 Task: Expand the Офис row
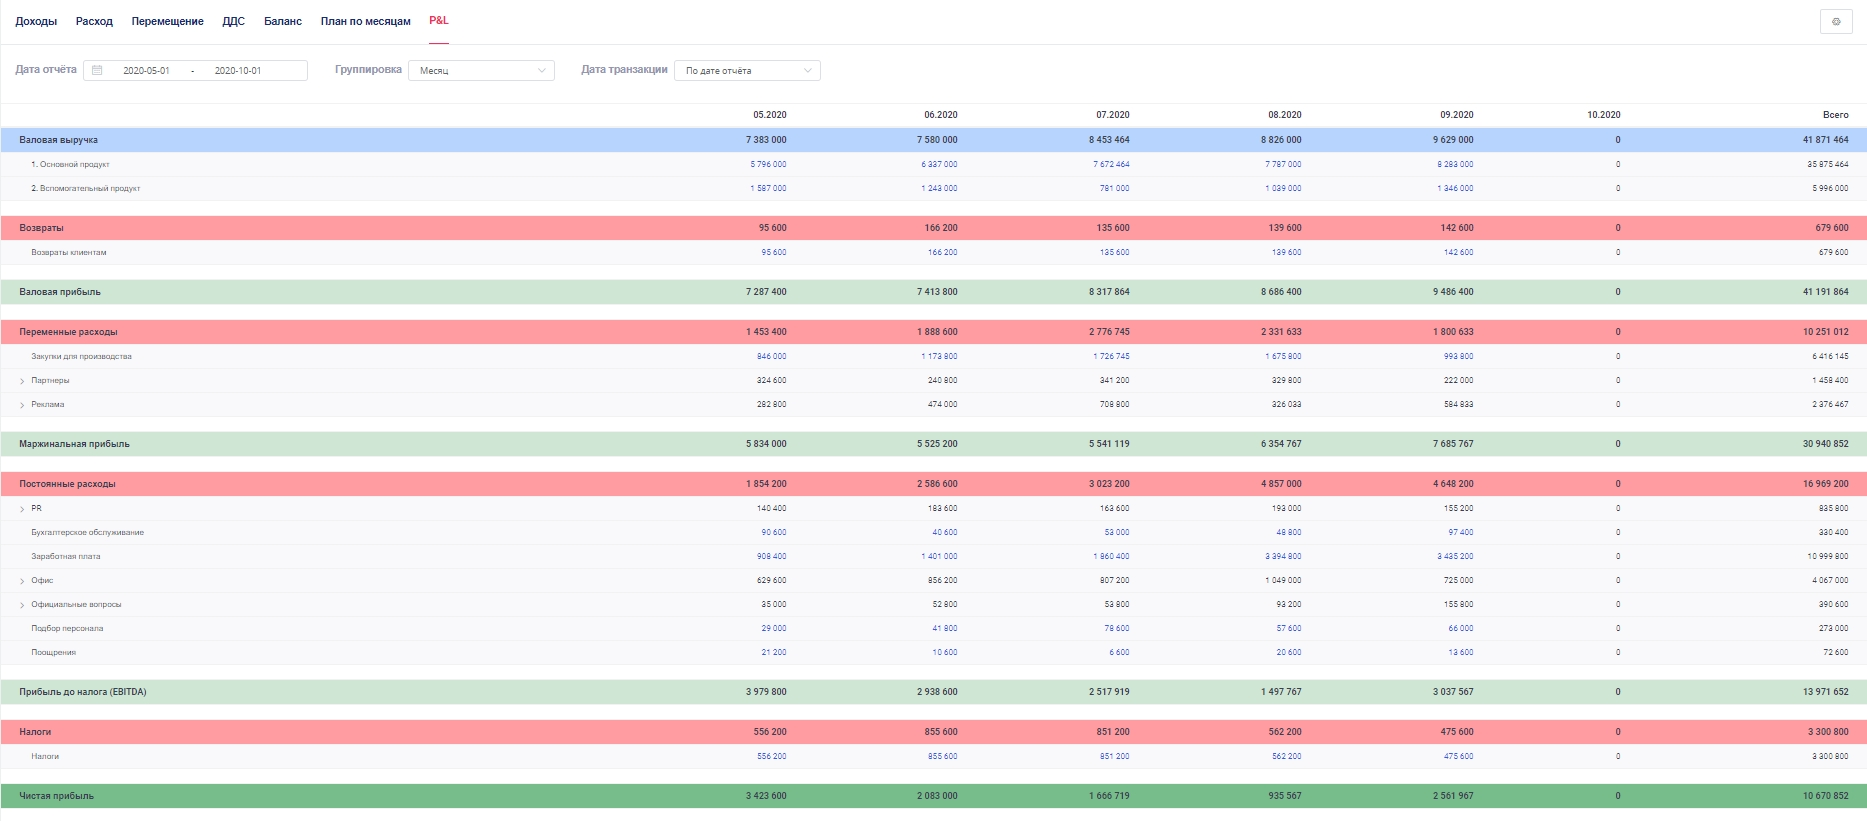[x=22, y=581]
